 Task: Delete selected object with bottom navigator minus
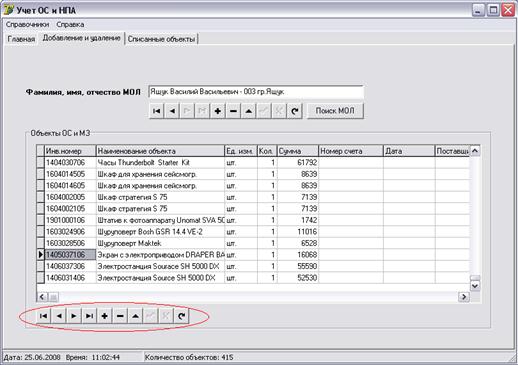(120, 316)
